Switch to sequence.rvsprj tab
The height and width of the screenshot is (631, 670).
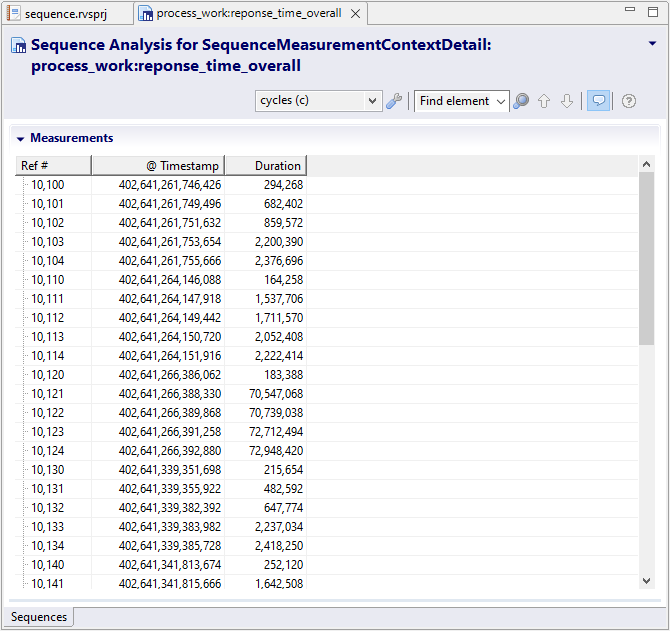pos(66,14)
